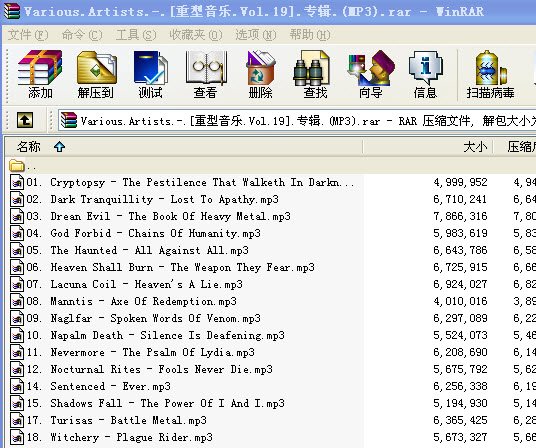
Task: Select the parent folder '..' icon
Action: 17,166
